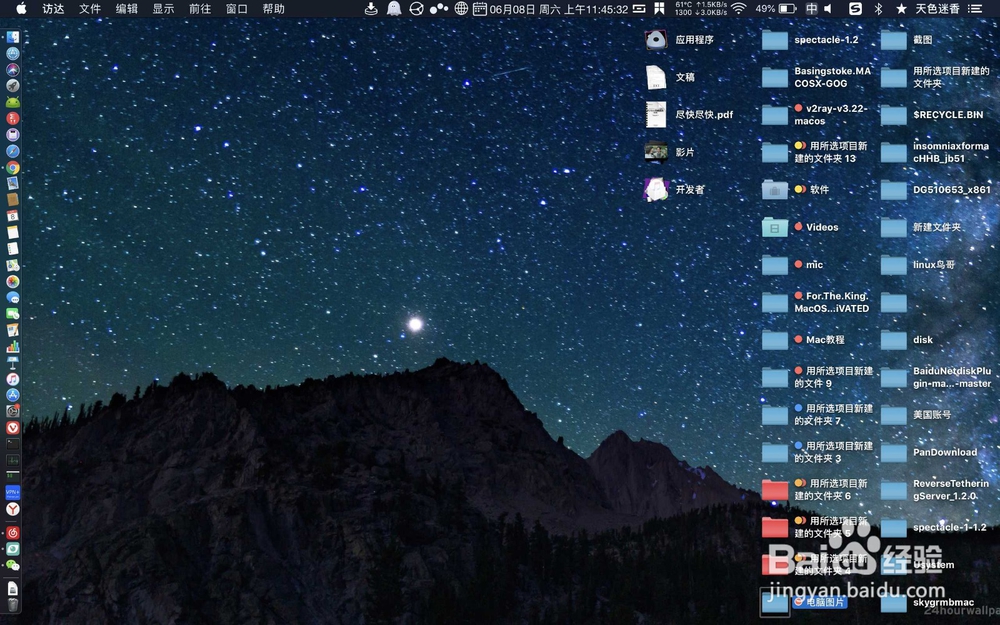Open Messages blue bubble in Dock
The height and width of the screenshot is (625, 1000).
[13, 298]
